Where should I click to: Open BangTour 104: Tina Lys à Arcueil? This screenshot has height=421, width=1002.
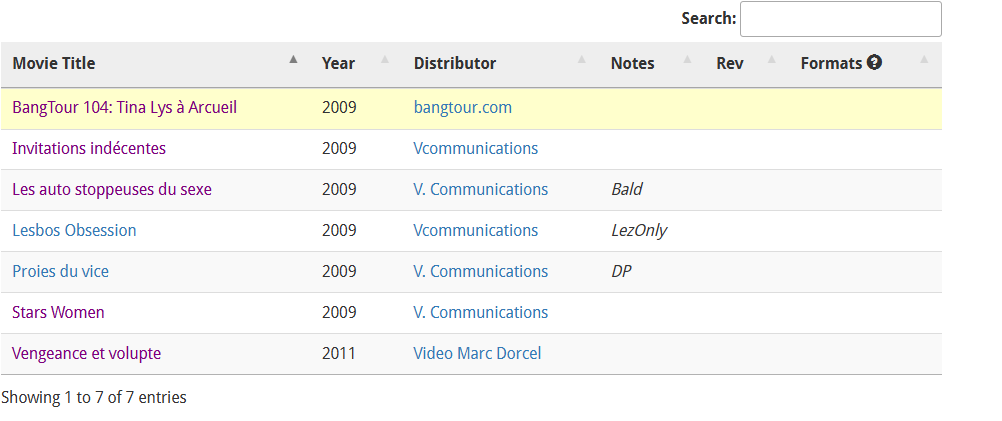(x=124, y=107)
